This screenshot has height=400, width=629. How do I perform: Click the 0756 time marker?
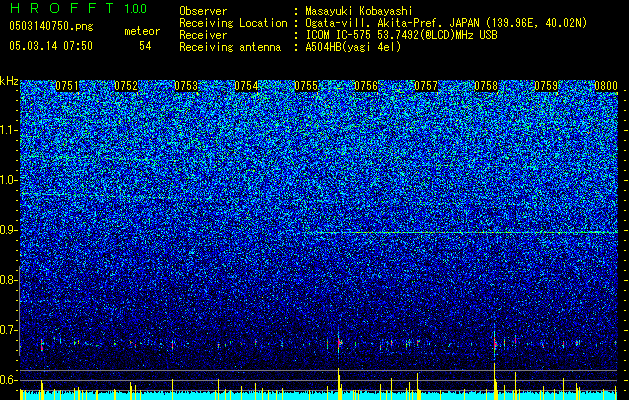point(366,86)
